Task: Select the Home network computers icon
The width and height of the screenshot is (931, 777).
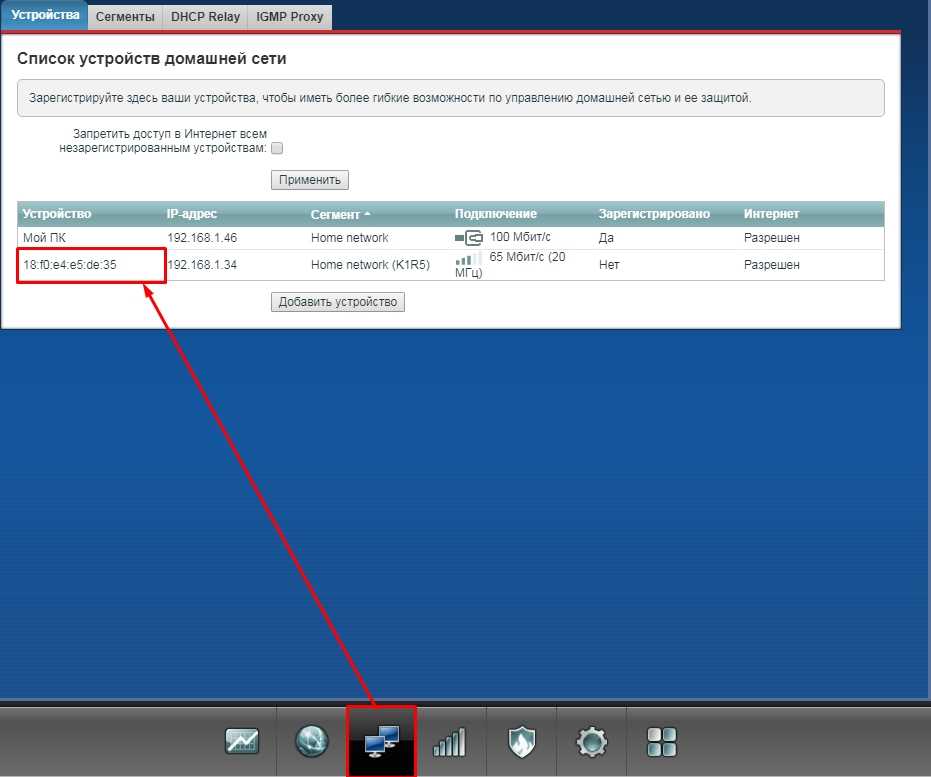Action: [x=381, y=741]
